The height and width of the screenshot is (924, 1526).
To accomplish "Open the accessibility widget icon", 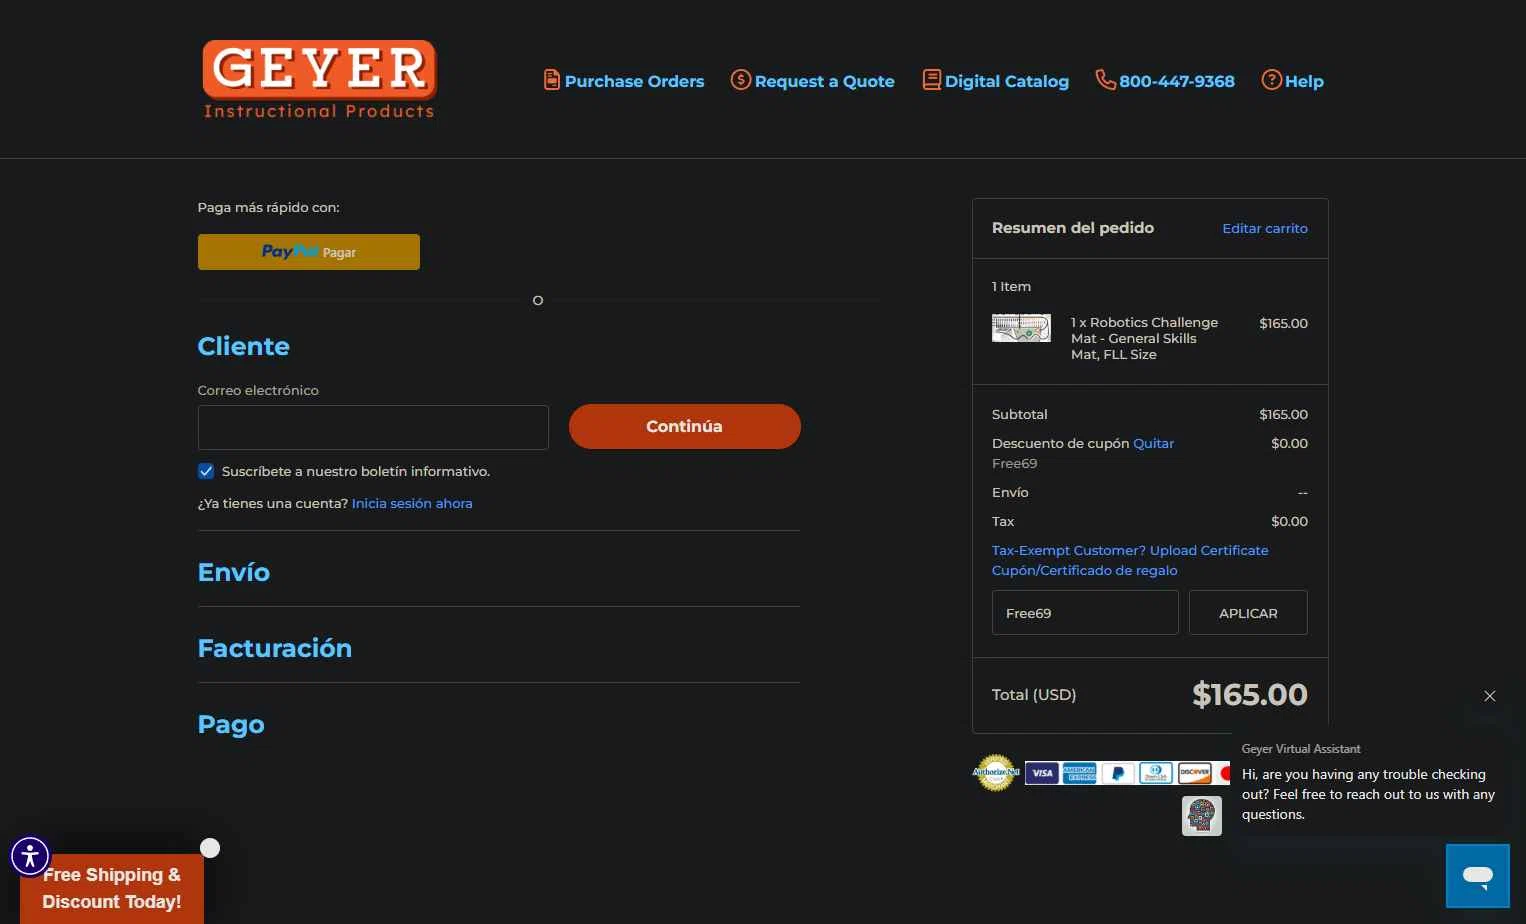I will [x=30, y=856].
